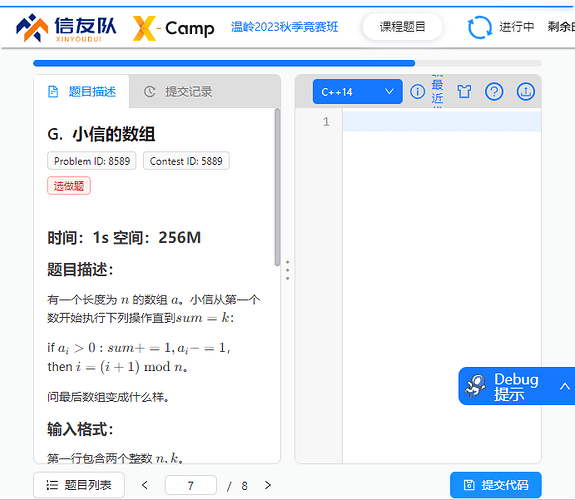Click the Debug 提示 robot icon

pos(475,386)
